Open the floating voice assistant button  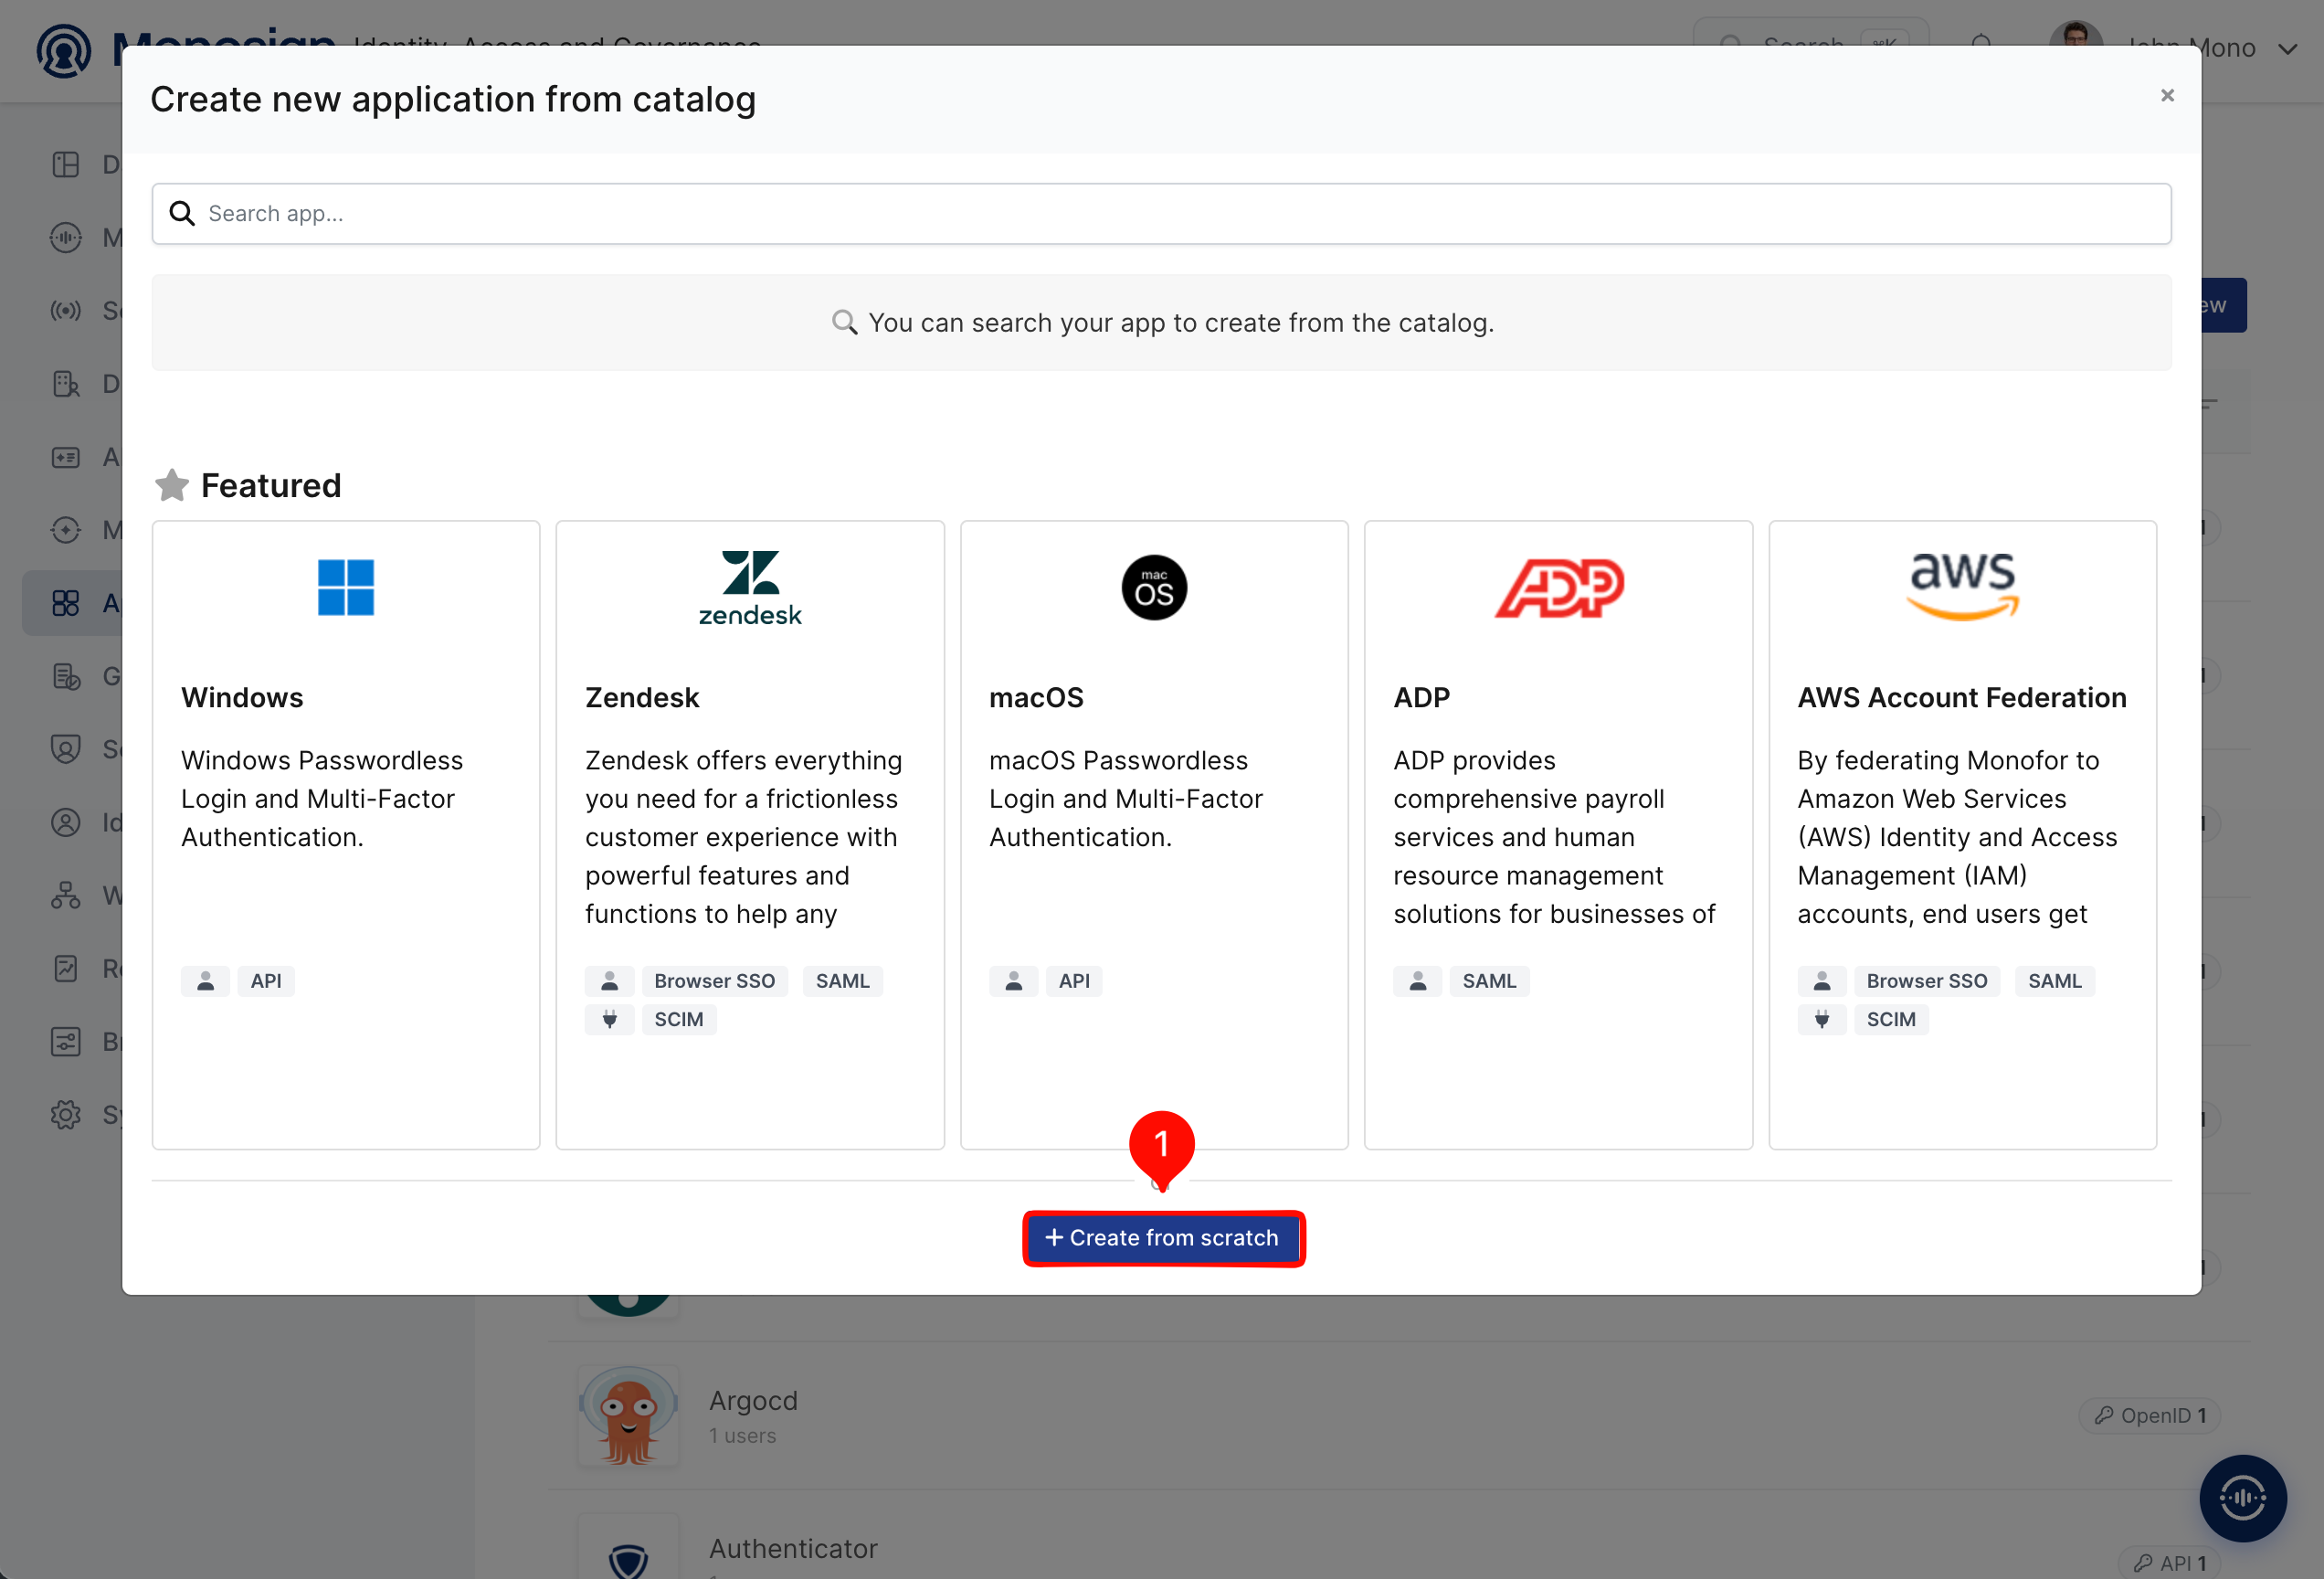2242,1497
